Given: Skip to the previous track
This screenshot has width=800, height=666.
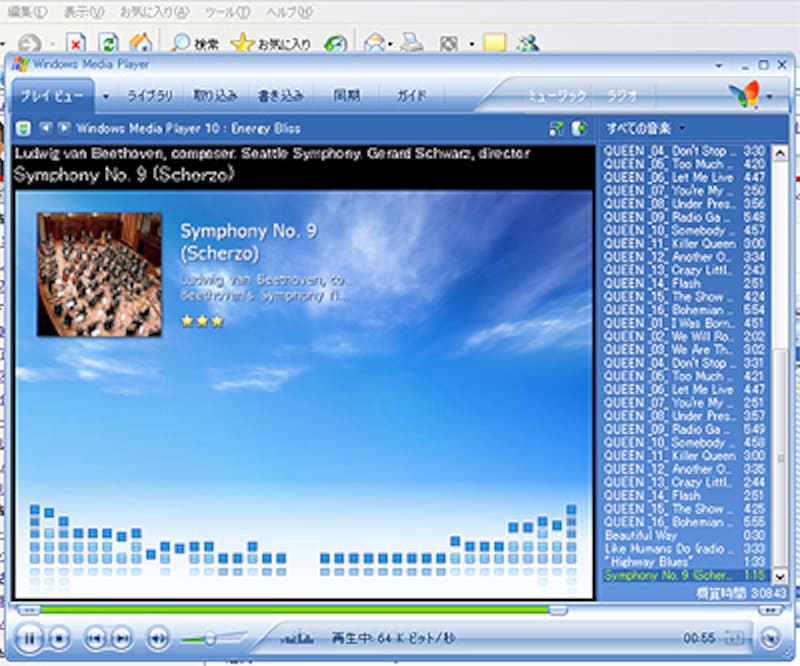Looking at the screenshot, I should (95, 638).
